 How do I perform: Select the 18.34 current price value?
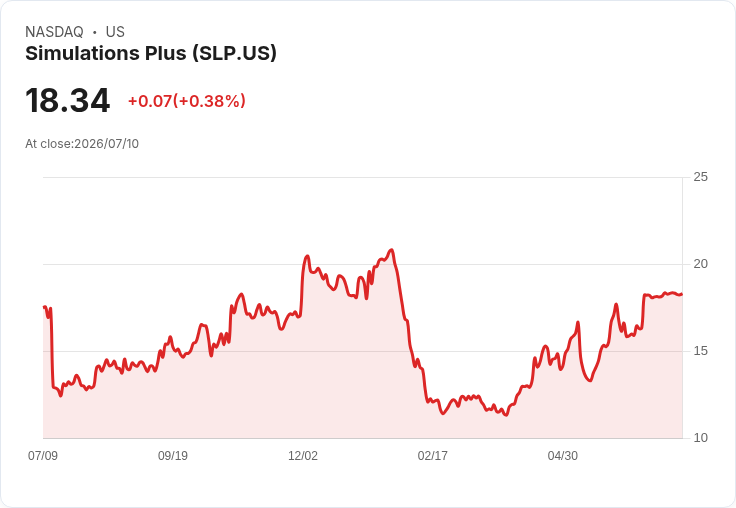click(x=68, y=100)
